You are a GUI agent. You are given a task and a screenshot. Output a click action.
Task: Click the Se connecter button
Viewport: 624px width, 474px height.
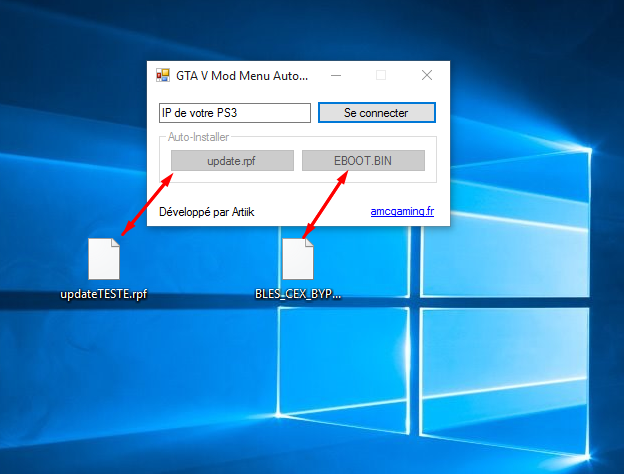point(376,113)
